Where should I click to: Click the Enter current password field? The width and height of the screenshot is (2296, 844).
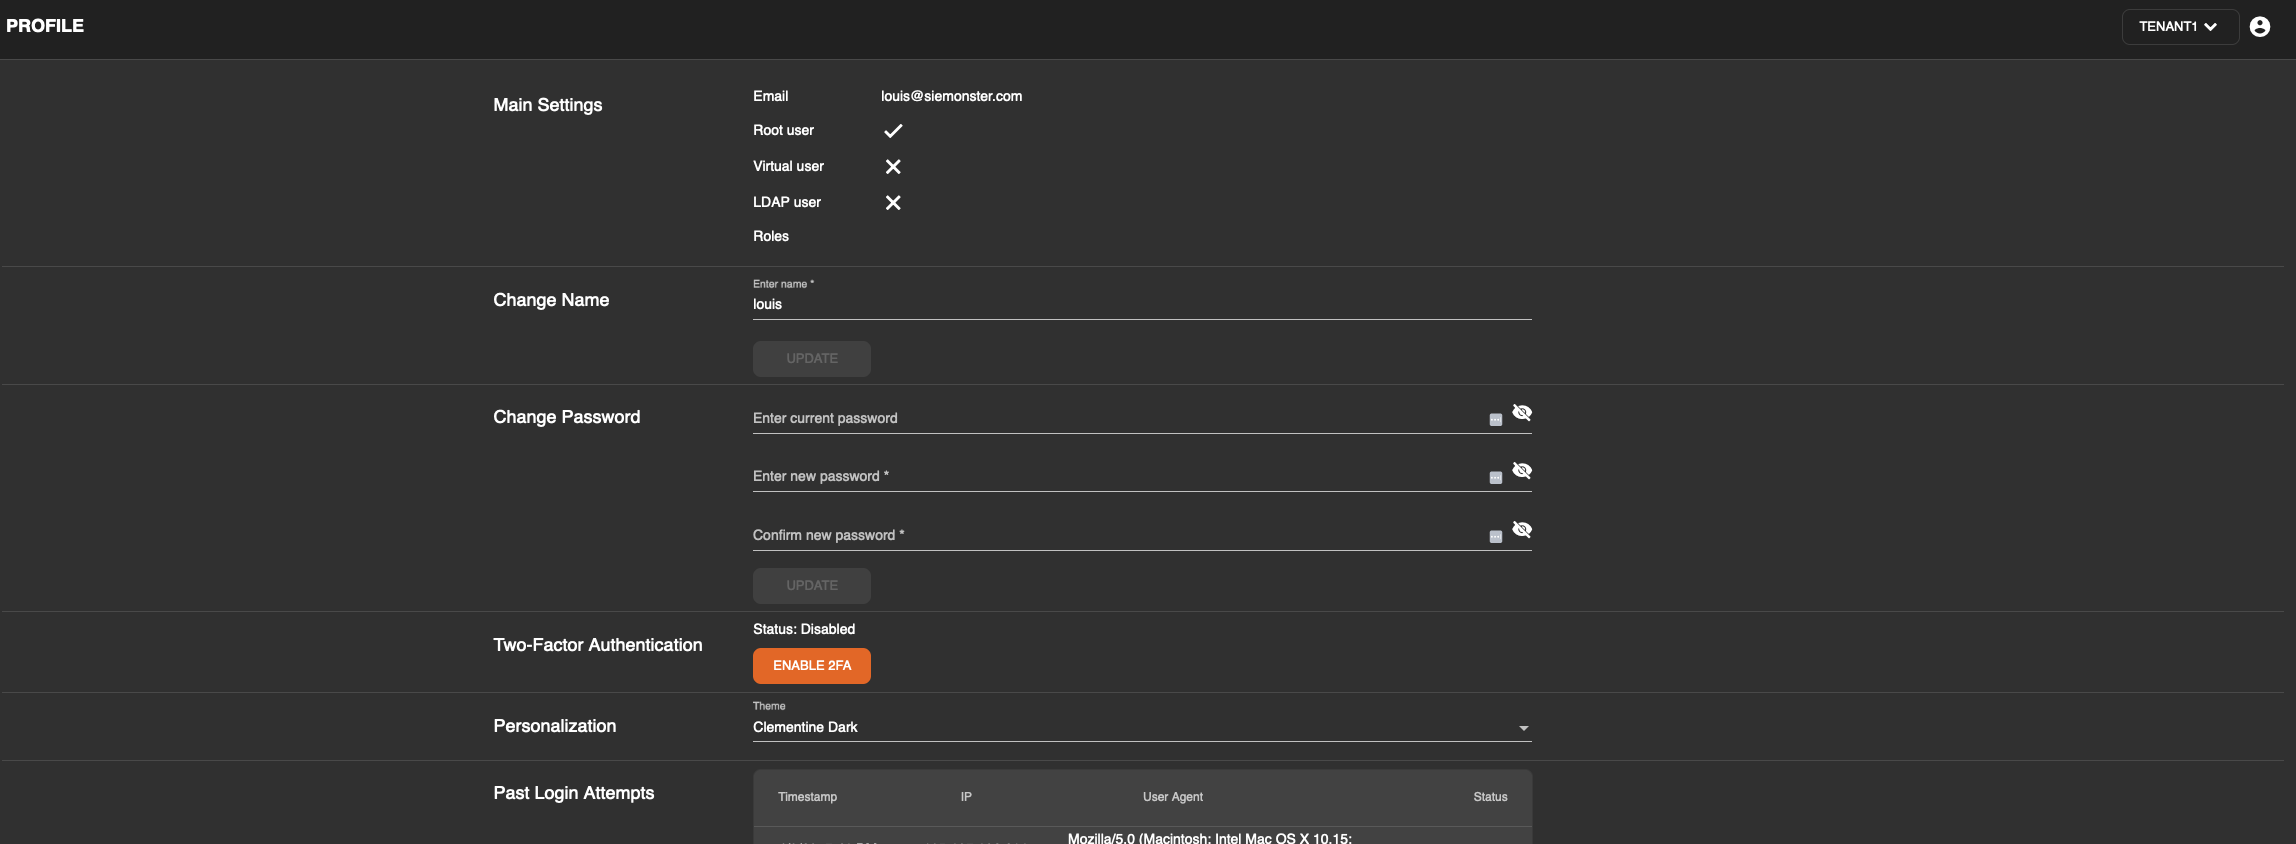pyautogui.click(x=1115, y=419)
